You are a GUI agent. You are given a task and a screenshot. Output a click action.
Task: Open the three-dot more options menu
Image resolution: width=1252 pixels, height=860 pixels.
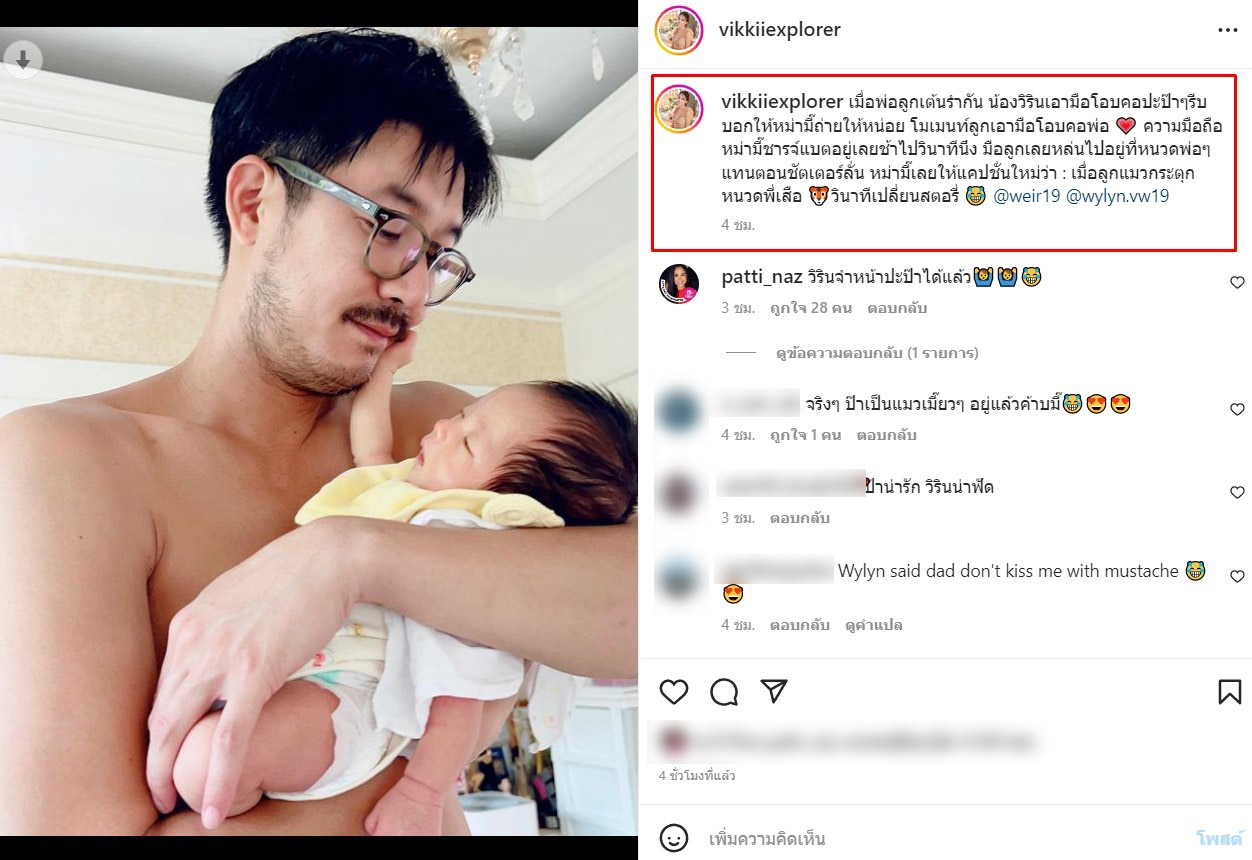[x=1228, y=30]
